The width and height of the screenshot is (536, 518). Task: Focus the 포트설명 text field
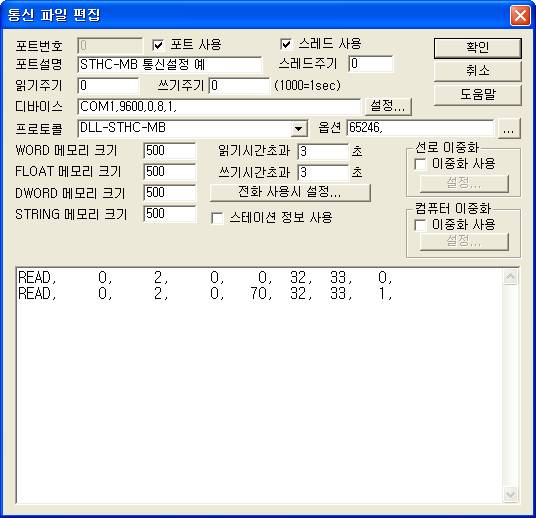(x=170, y=65)
